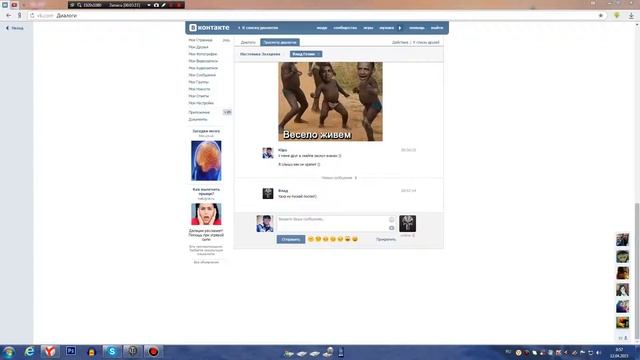Insert the sixth emoji smiley
640x360 pixels.
347,239
